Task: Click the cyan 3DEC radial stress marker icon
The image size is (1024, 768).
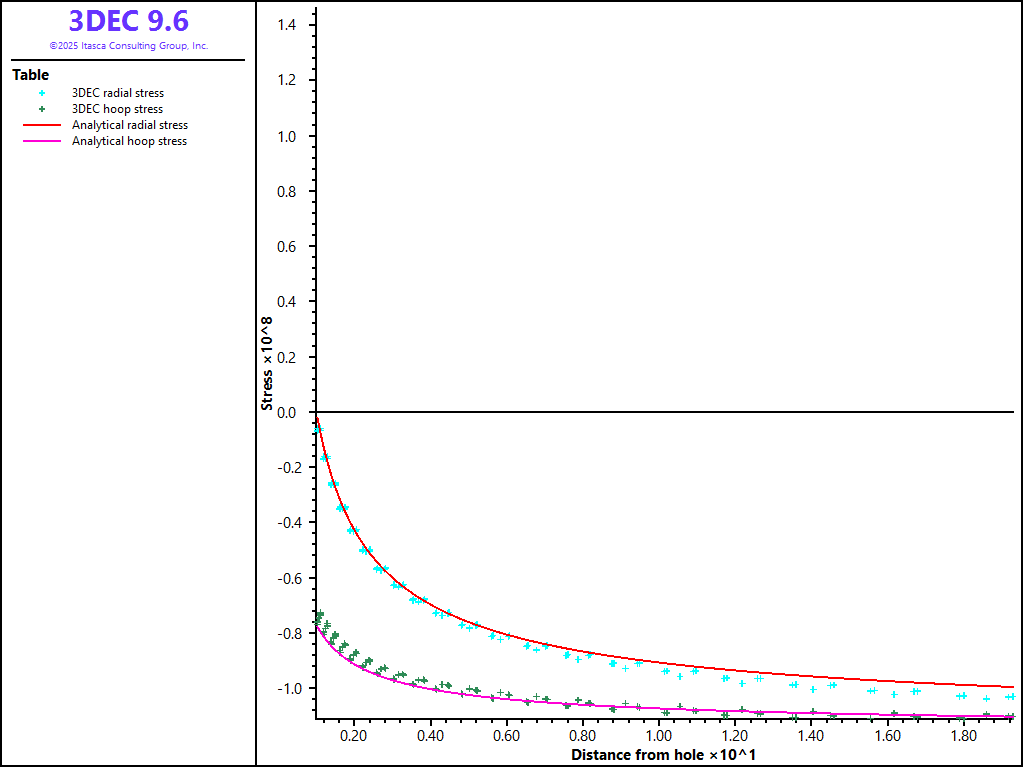Action: coord(42,93)
